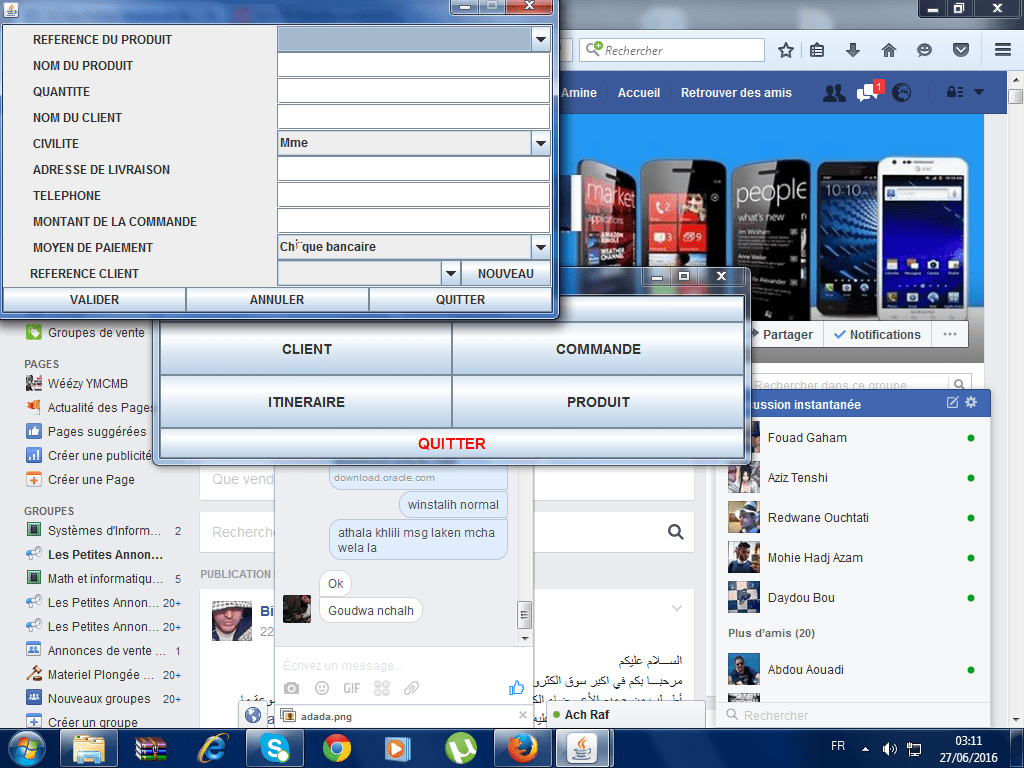This screenshot has width=1024, height=768.
Task: Send a thumbs-up like in chat
Action: pos(516,687)
